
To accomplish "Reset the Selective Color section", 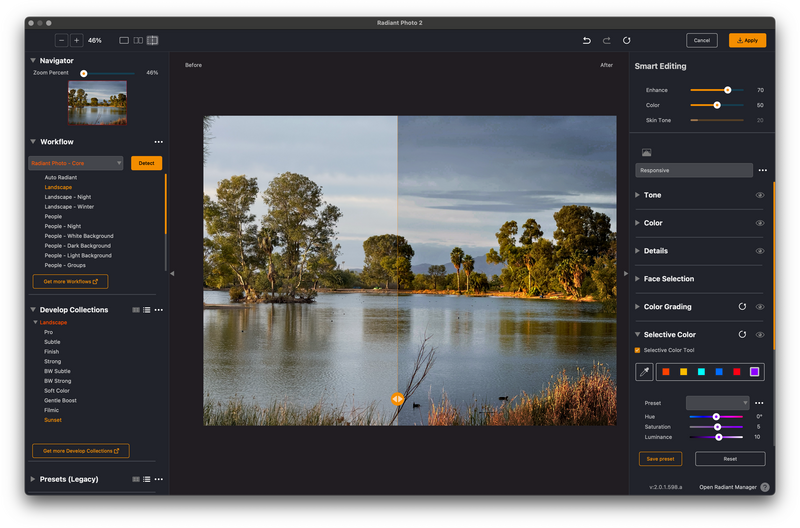I will 742,335.
